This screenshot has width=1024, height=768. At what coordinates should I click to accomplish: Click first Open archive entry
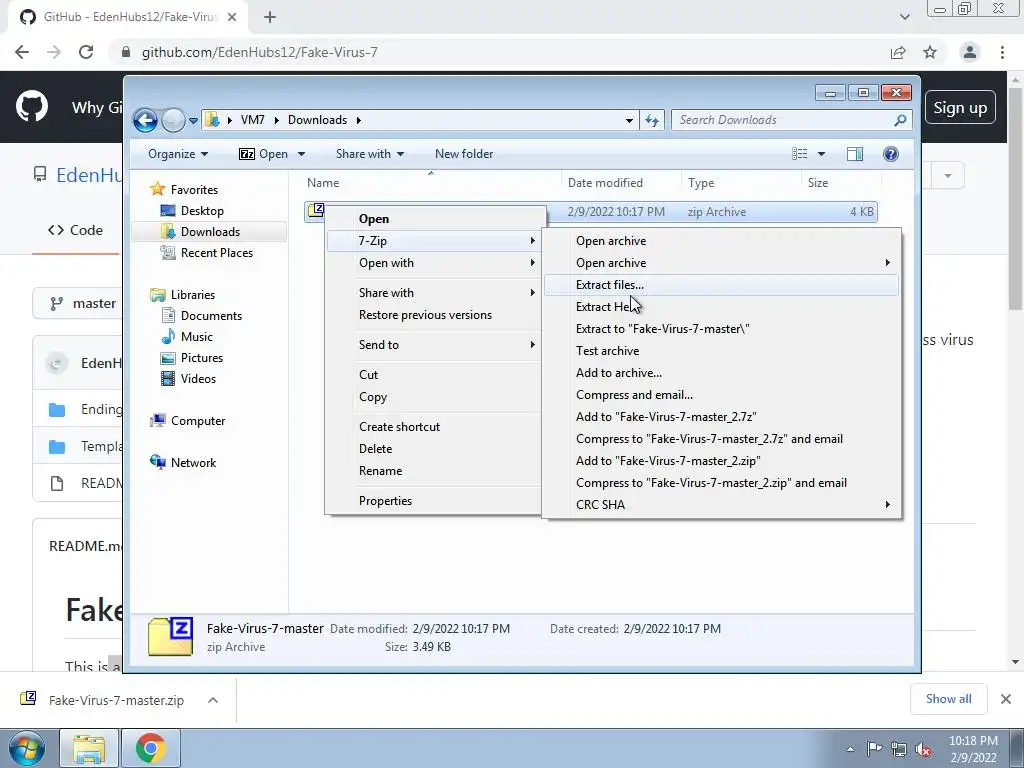click(x=722, y=241)
